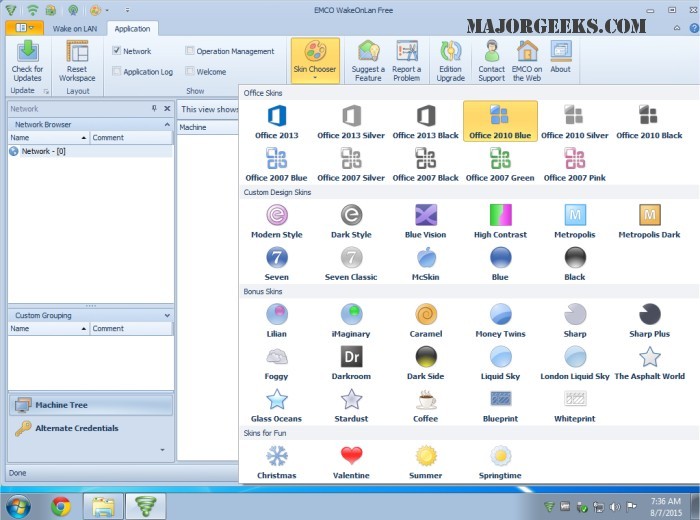Open Report a Problem
Viewport: 700px width, 520px height.
pos(406,61)
